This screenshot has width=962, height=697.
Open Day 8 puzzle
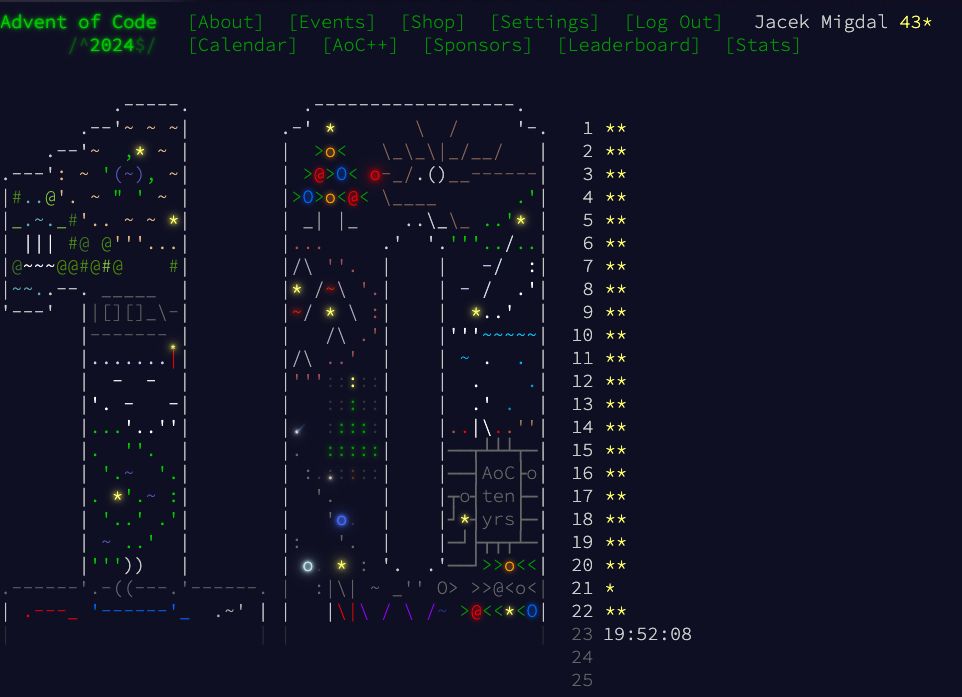(x=604, y=289)
